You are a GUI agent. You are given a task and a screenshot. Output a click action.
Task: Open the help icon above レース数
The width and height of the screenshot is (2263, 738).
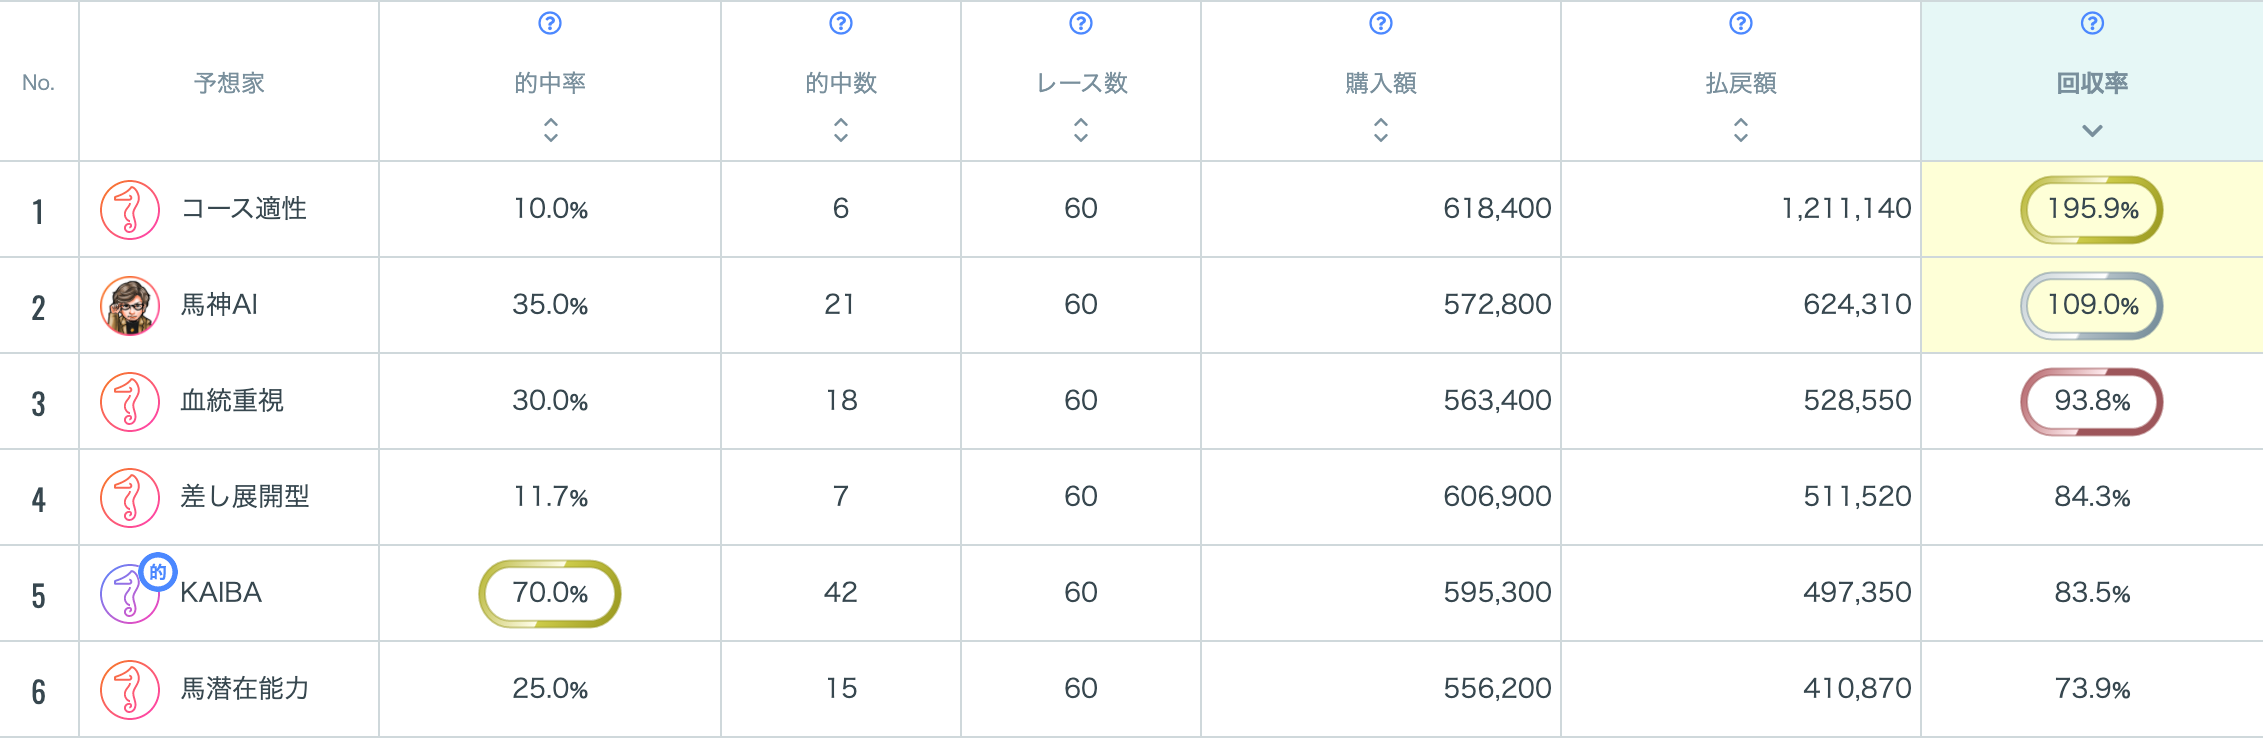coord(1081,23)
